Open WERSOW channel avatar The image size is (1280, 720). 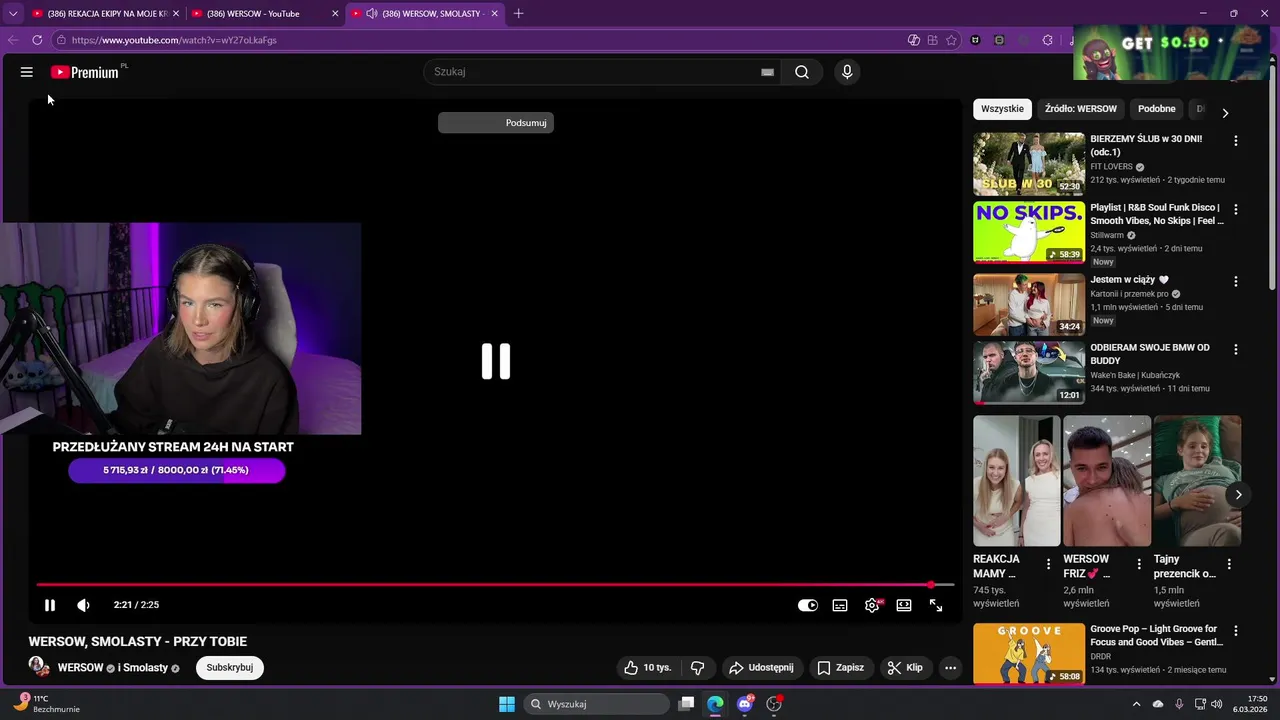tap(39, 667)
